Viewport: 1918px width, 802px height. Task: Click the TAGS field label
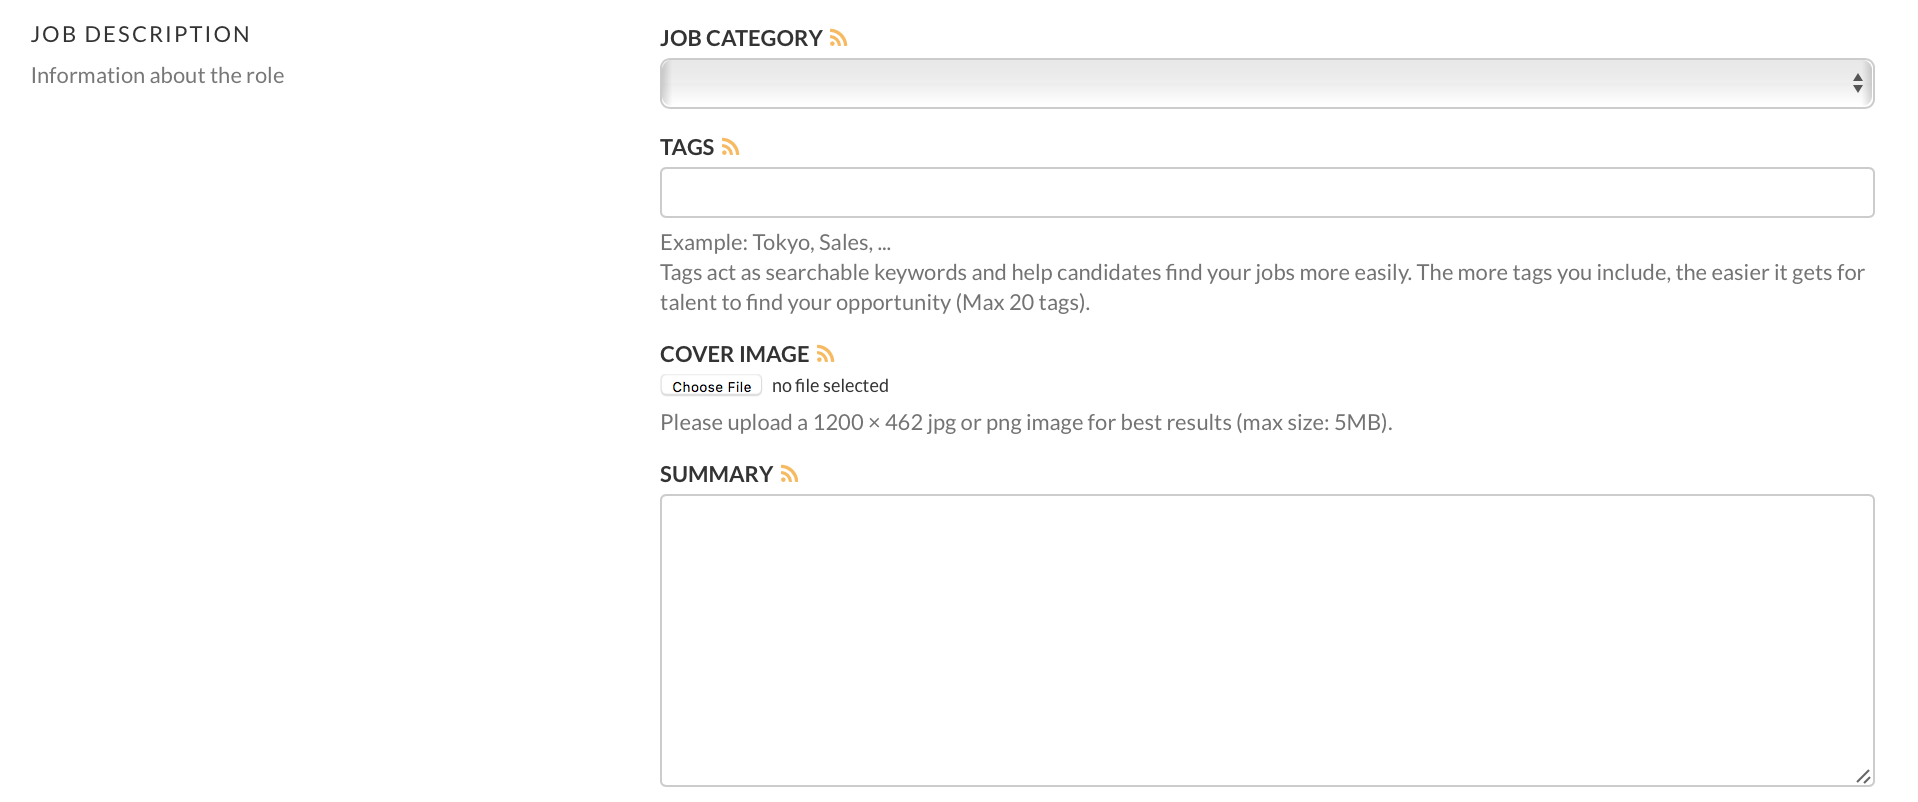click(x=686, y=147)
